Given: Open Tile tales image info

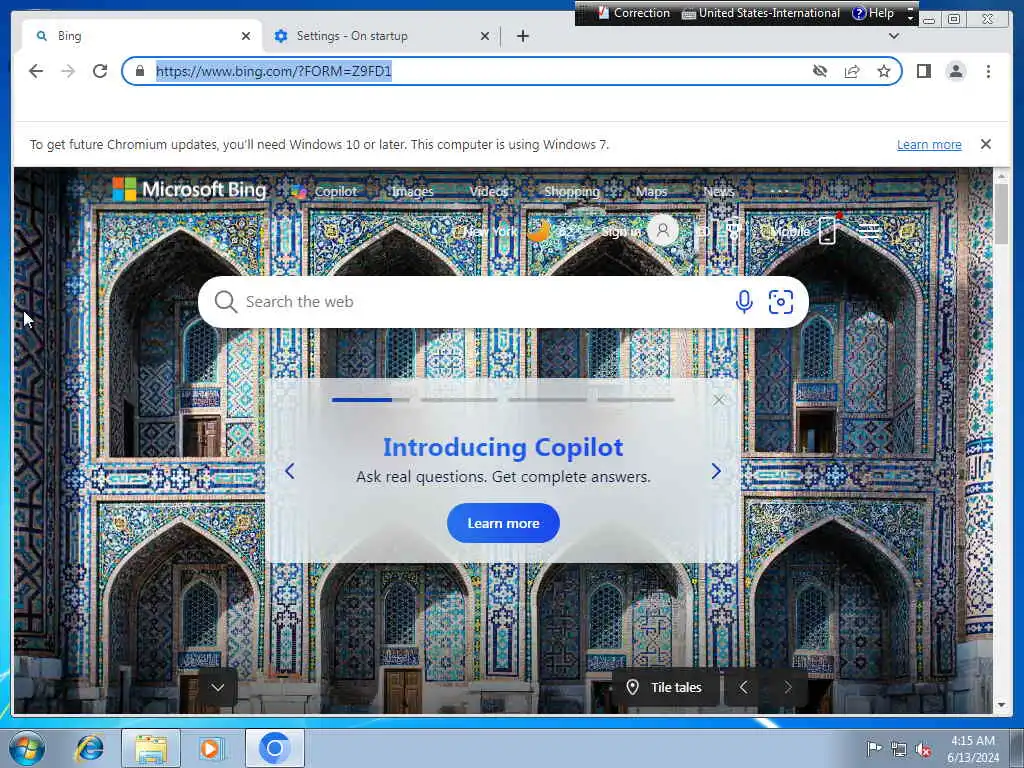Looking at the screenshot, I should (666, 687).
